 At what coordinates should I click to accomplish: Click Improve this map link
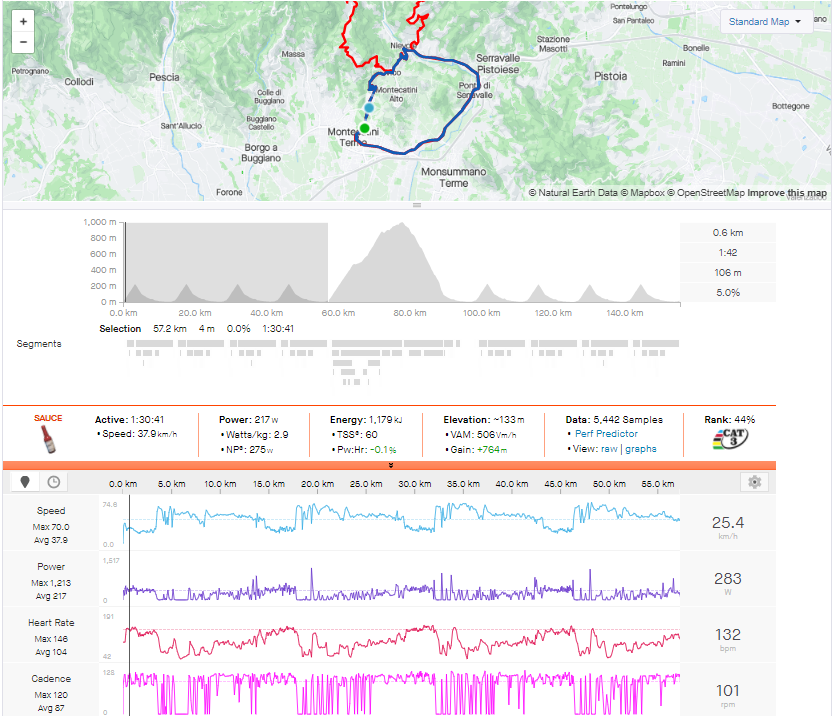pyautogui.click(x=787, y=193)
